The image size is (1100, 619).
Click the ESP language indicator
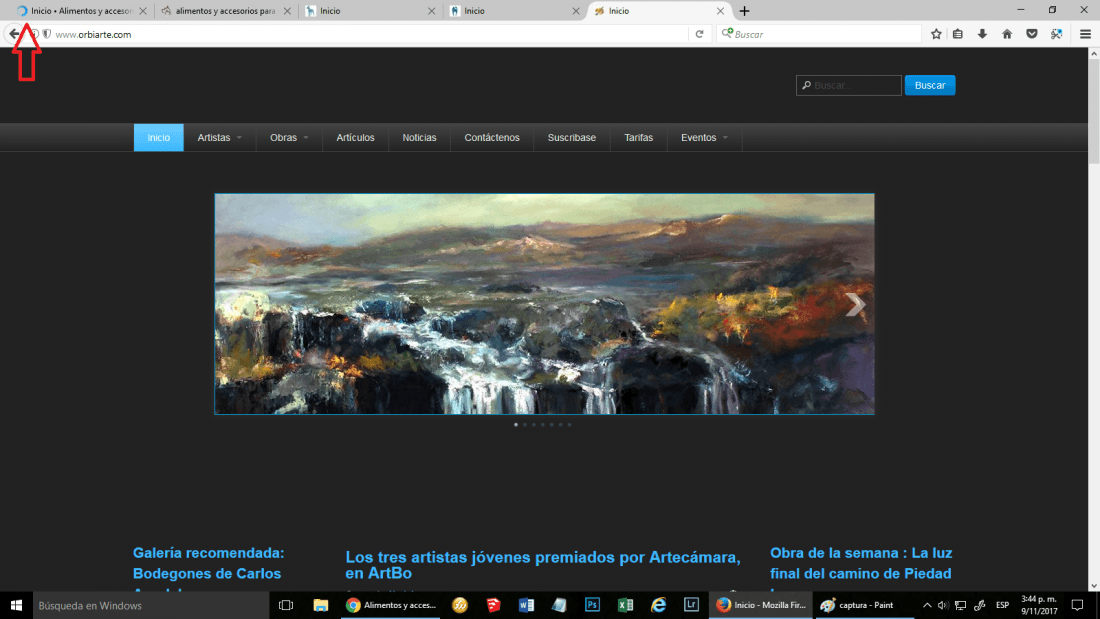coord(1002,605)
